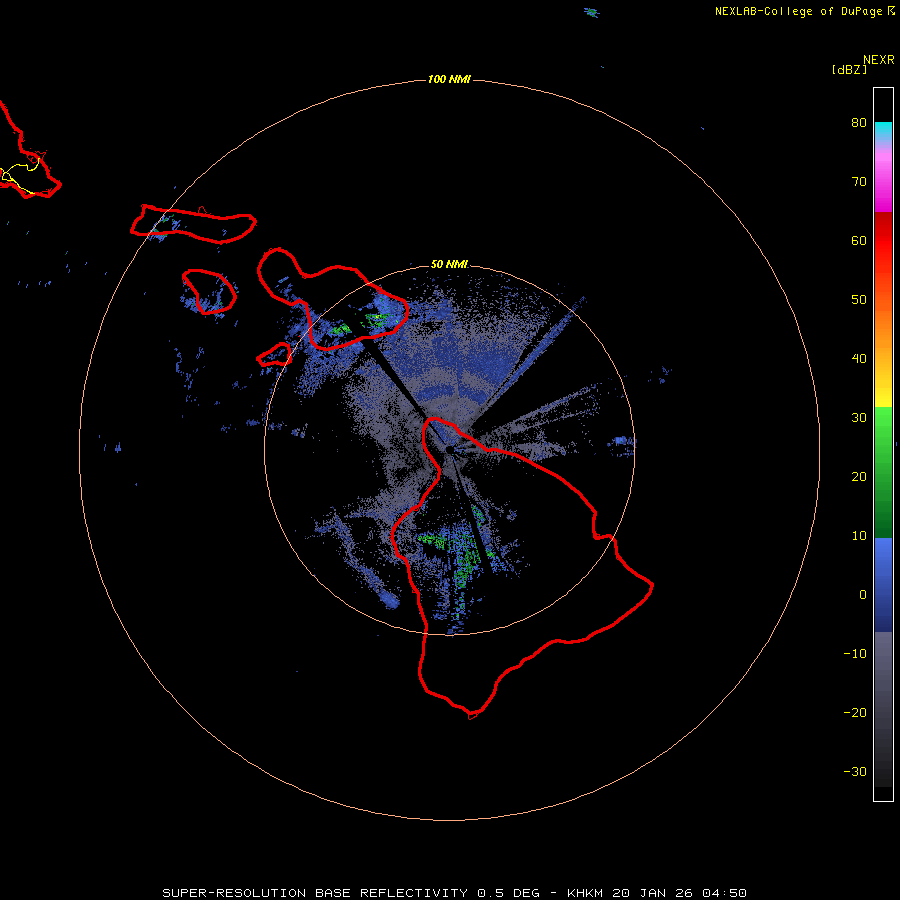Click the 100 NMI range ring label

coord(449,79)
